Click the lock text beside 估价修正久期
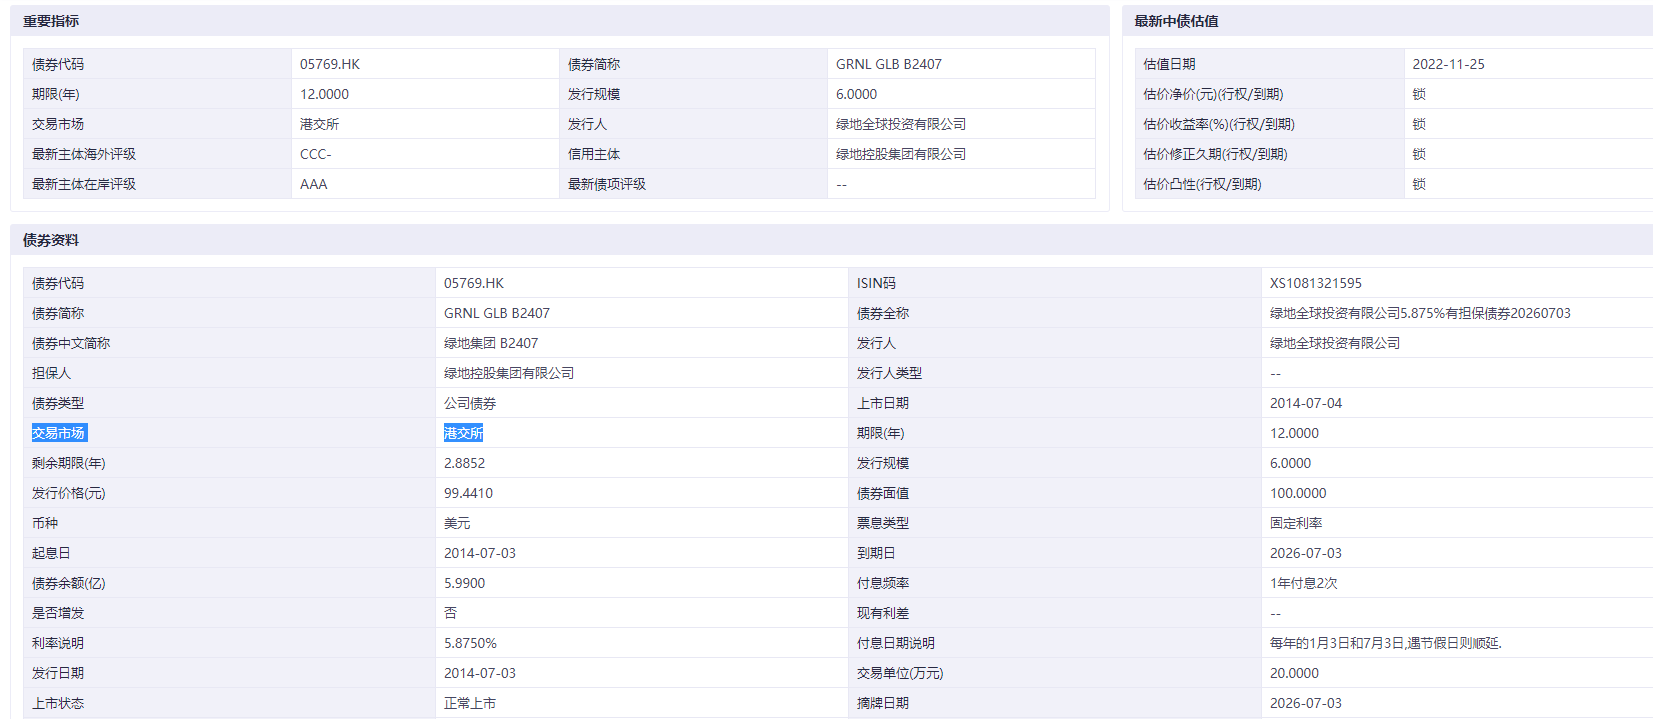The image size is (1653, 719). (1419, 154)
